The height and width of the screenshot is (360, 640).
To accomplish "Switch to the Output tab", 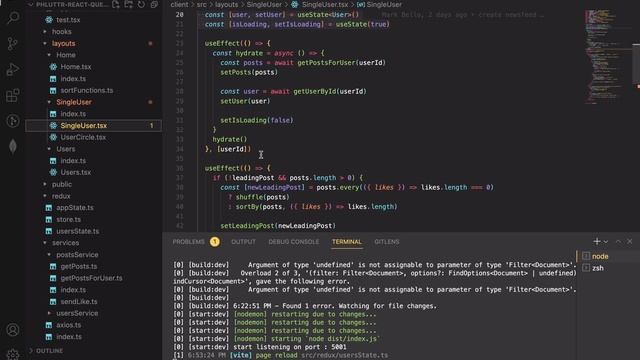I will coord(243,242).
